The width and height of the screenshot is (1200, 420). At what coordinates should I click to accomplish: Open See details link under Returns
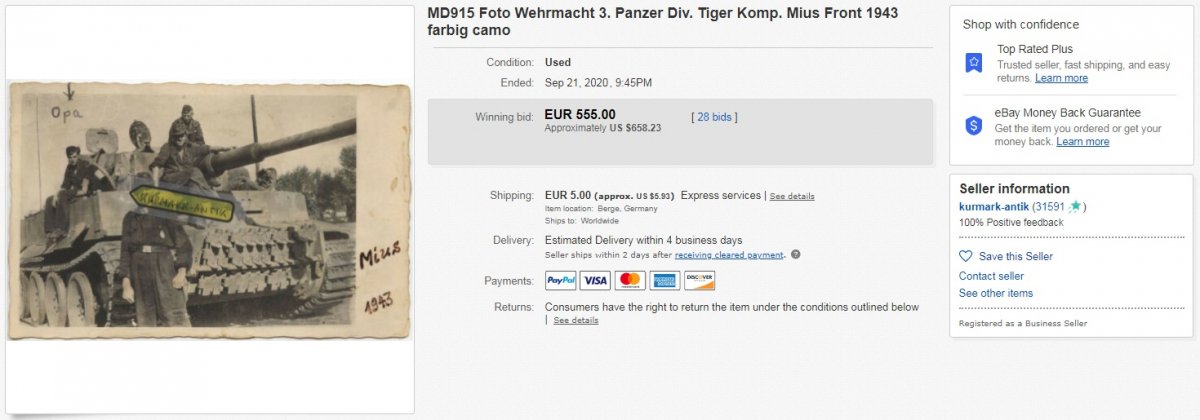pos(576,320)
